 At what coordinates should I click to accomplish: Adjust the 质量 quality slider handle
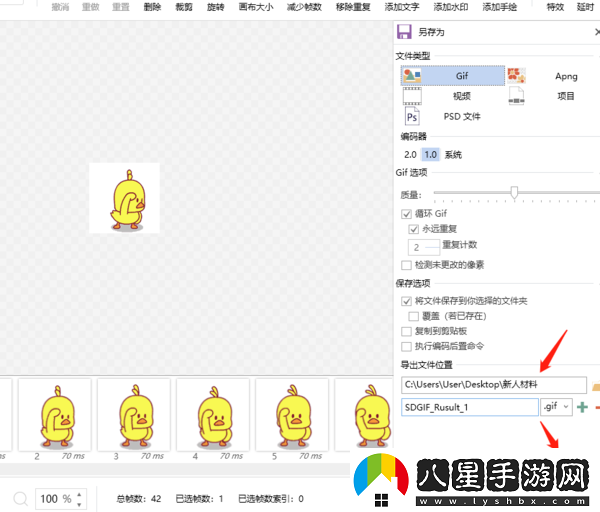tap(514, 192)
